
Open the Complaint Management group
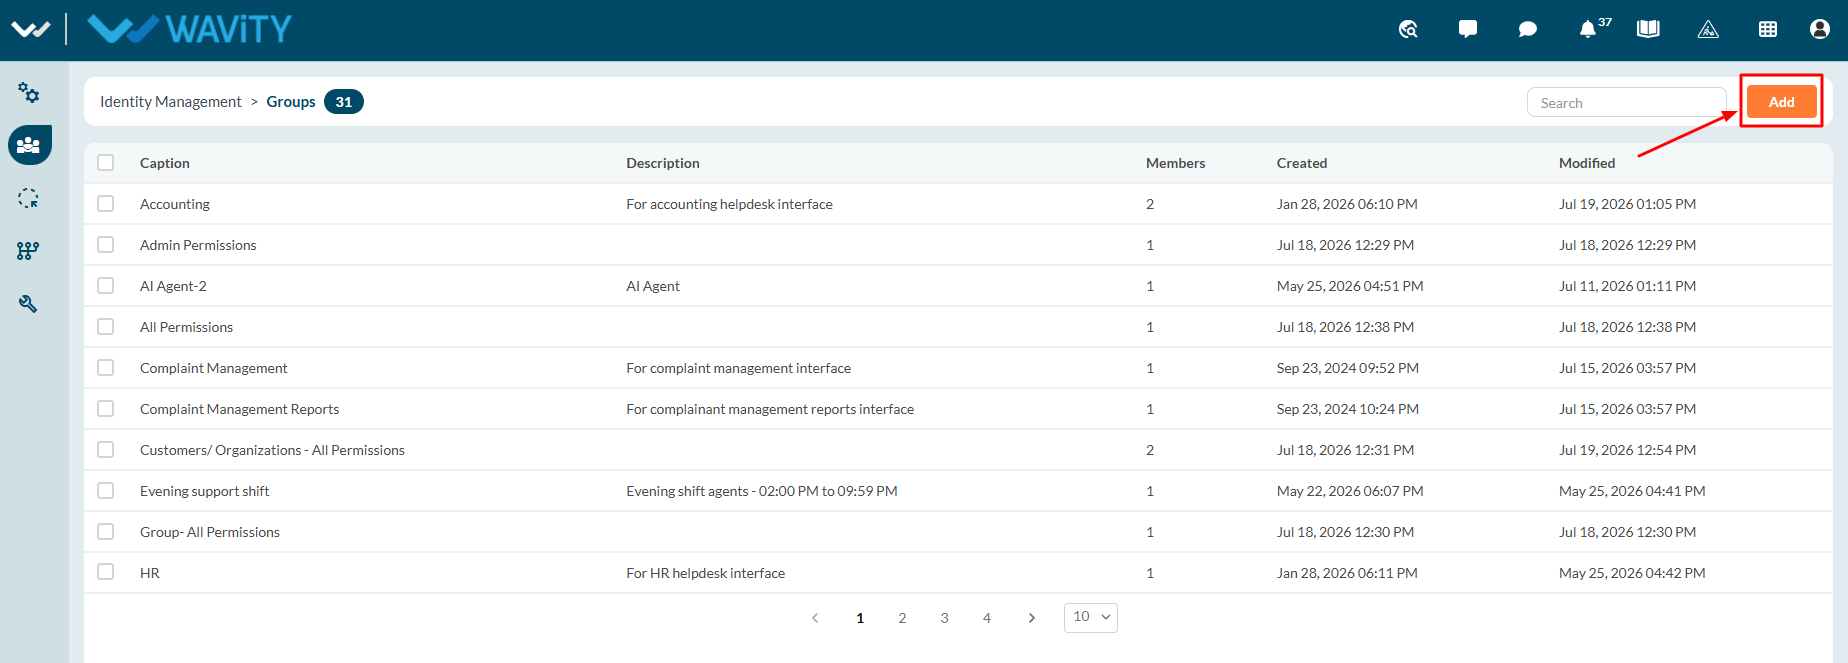tap(214, 368)
